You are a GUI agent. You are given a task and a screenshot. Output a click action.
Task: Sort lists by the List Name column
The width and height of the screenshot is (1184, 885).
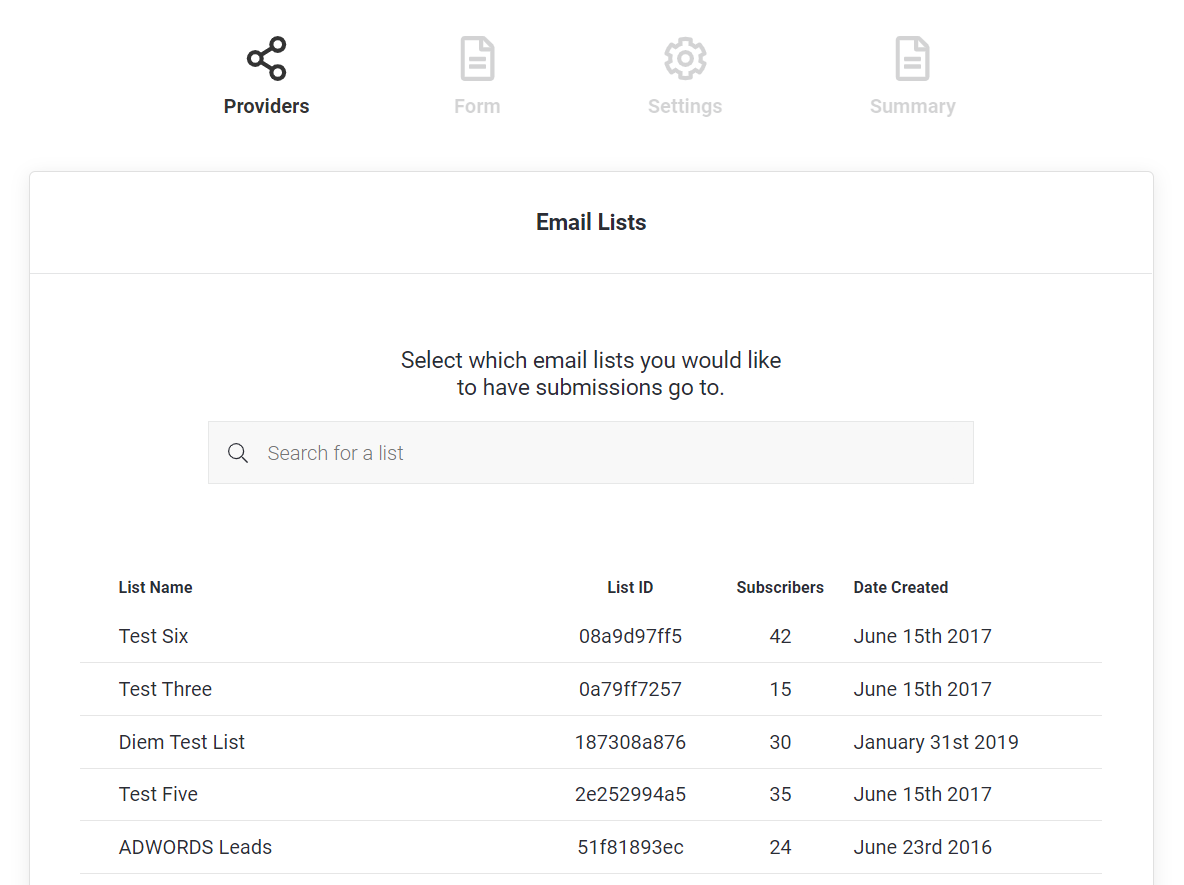(155, 587)
